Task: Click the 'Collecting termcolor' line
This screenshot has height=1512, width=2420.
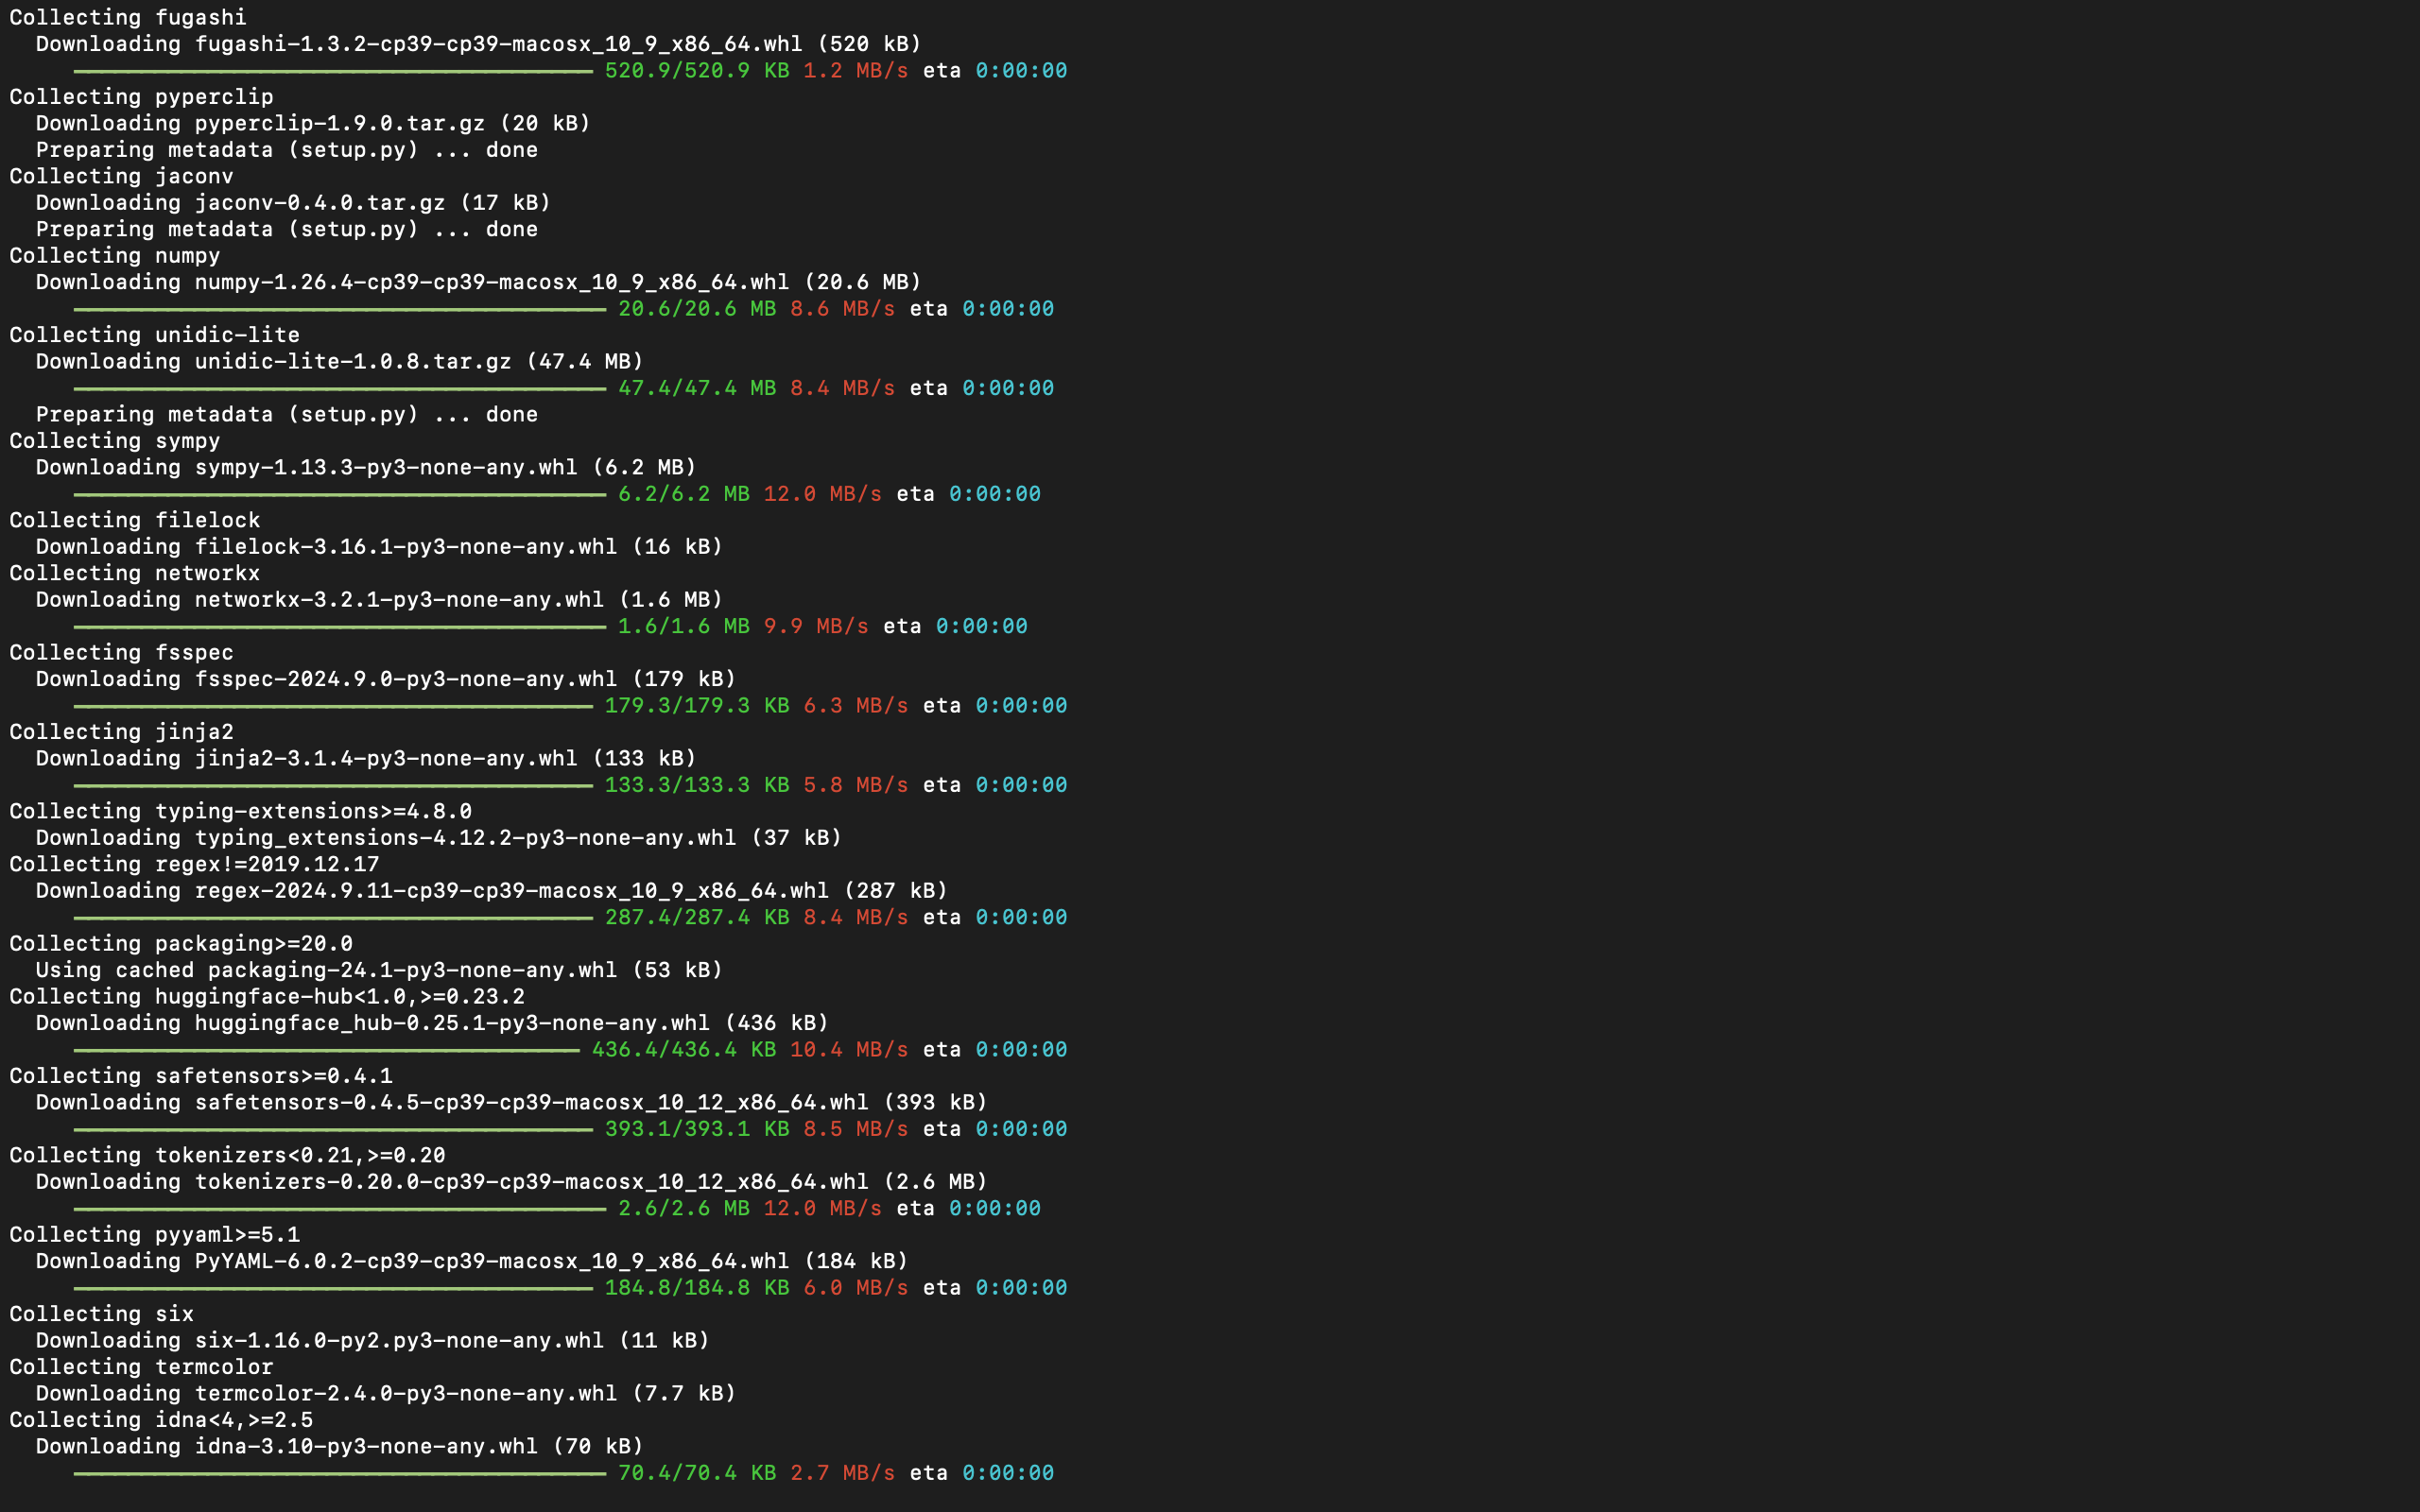Action: pos(141,1367)
